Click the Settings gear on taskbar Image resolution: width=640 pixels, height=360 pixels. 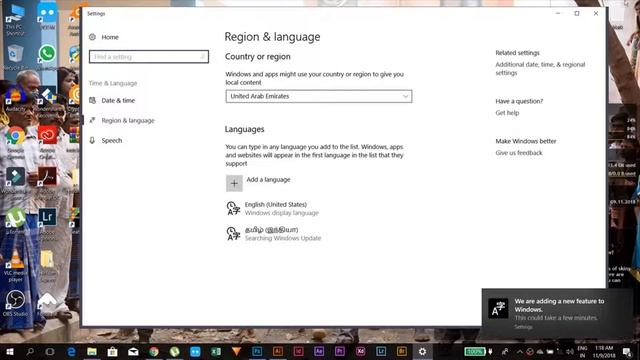coord(422,351)
